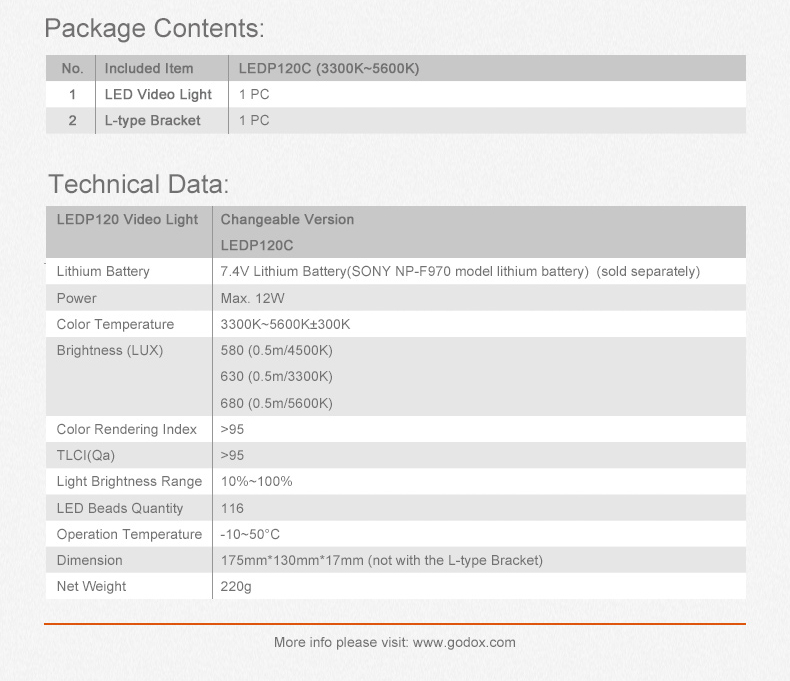Click the LEDP120C (3300K~5600K) column header
The height and width of the screenshot is (681, 790).
[328, 69]
